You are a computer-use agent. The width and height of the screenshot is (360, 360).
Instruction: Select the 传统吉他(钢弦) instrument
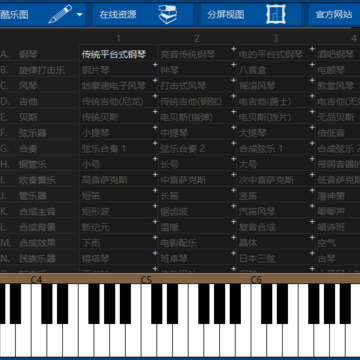[x=191, y=102]
